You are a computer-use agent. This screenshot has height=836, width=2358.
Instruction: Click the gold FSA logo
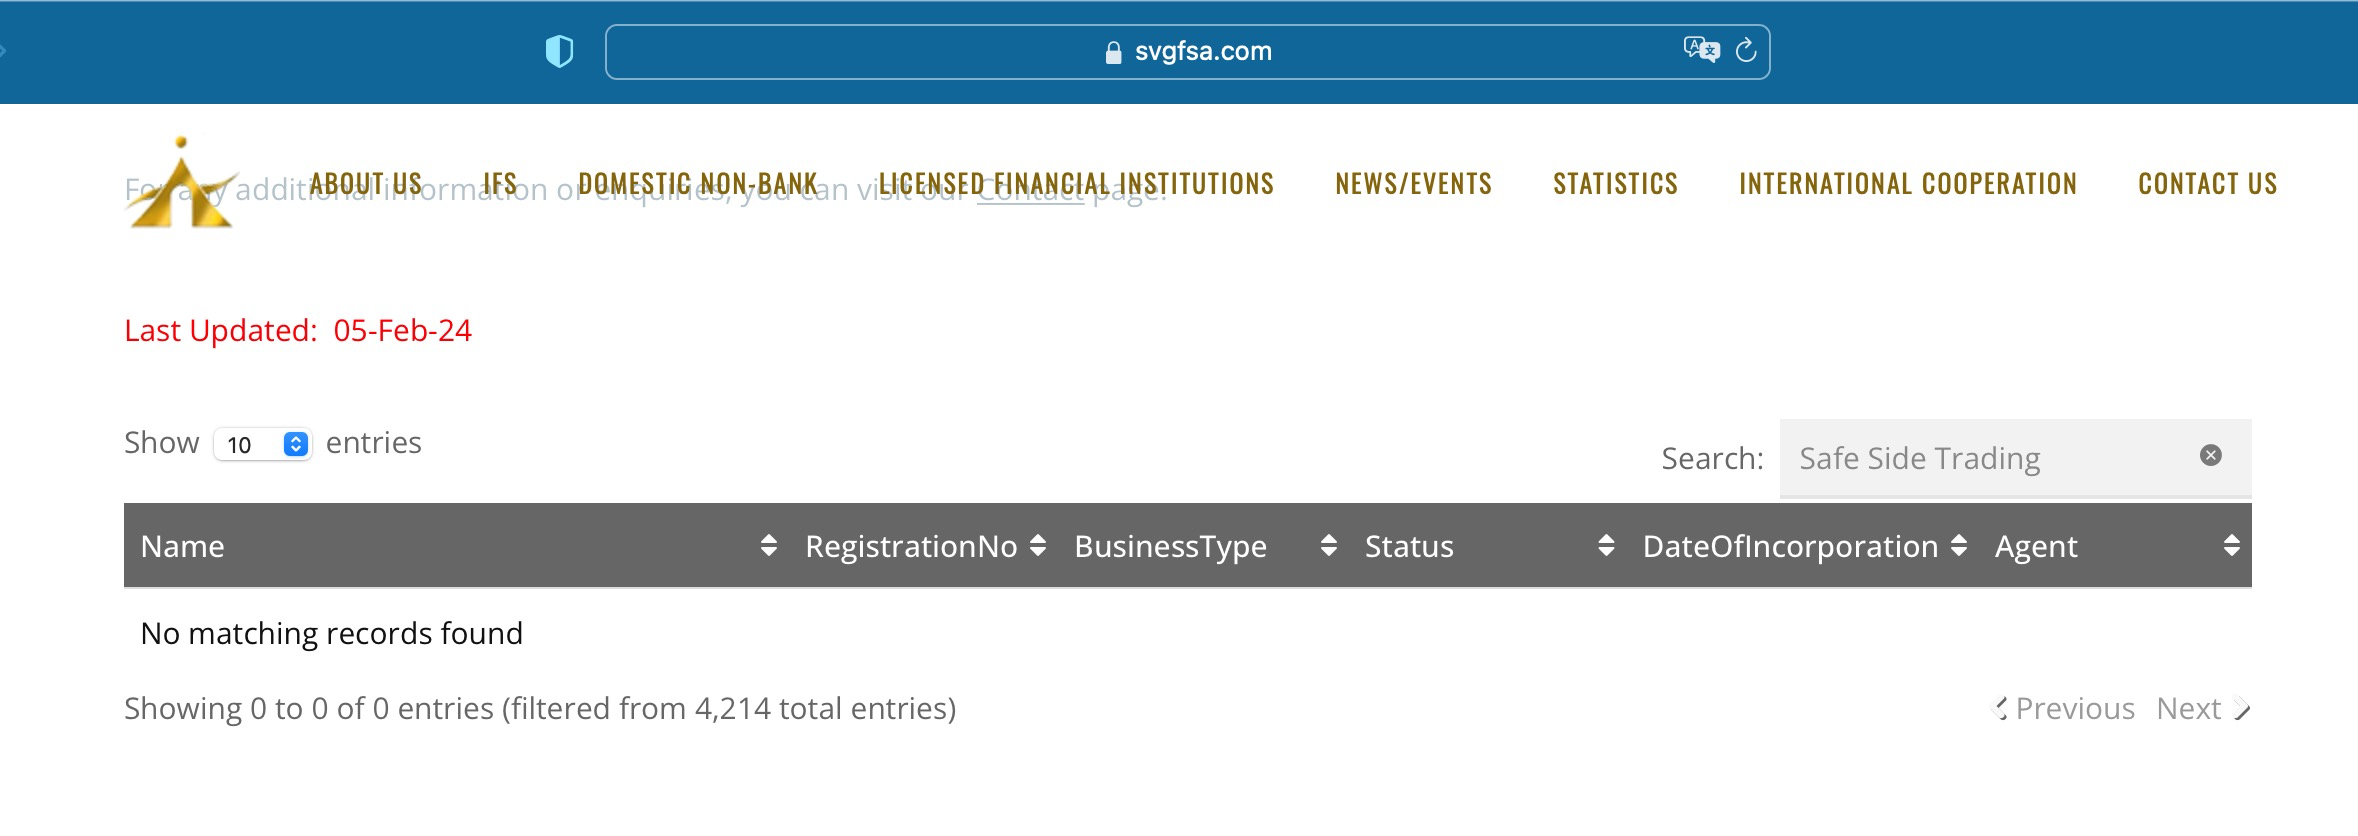(182, 184)
